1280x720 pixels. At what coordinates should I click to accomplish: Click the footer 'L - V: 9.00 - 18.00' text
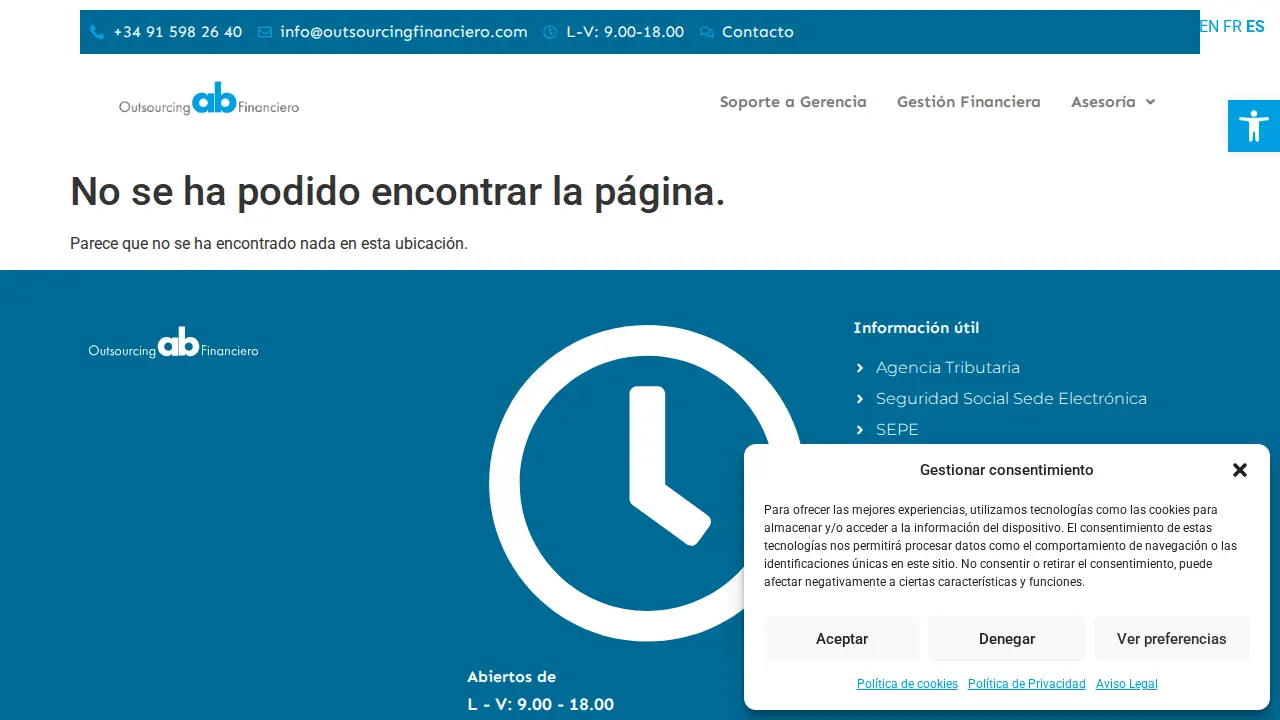[540, 705]
